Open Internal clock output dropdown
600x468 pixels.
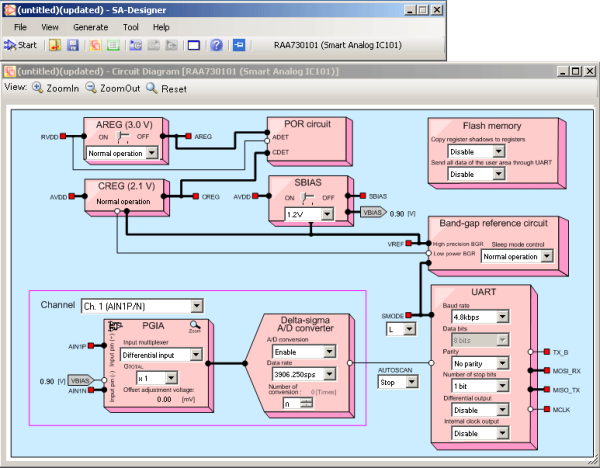coord(480,433)
